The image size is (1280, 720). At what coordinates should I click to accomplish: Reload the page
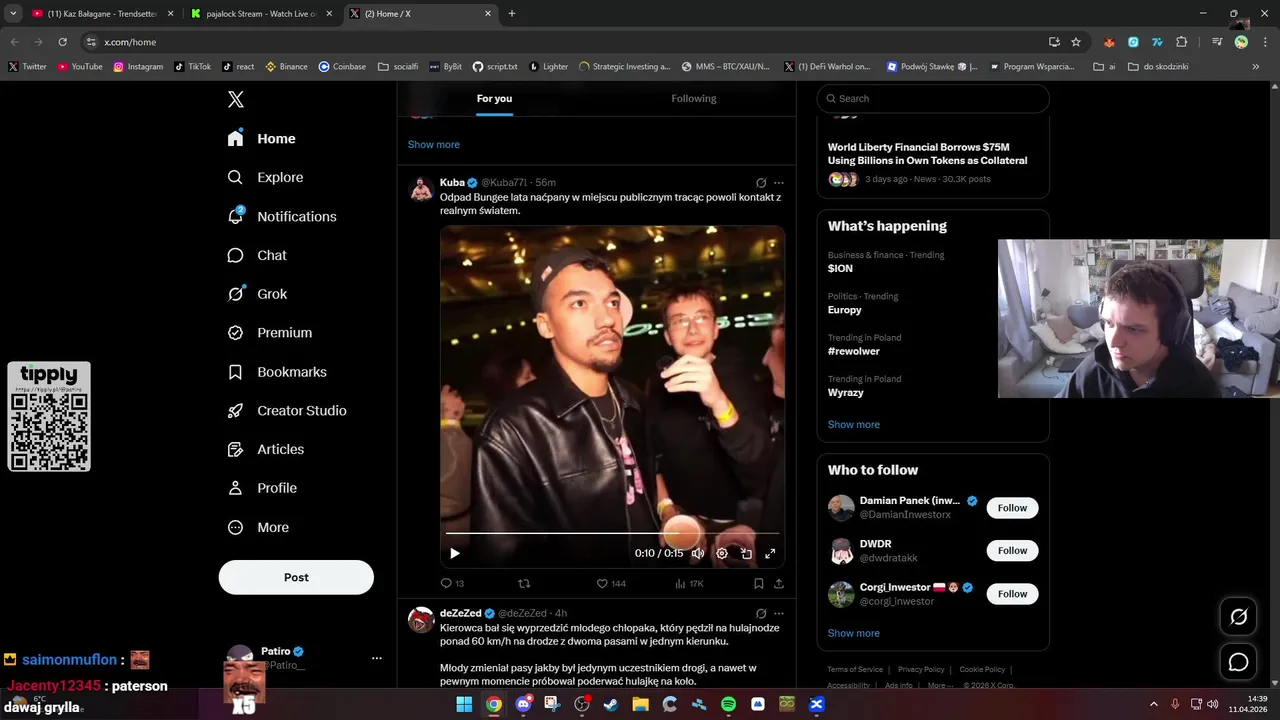63,42
